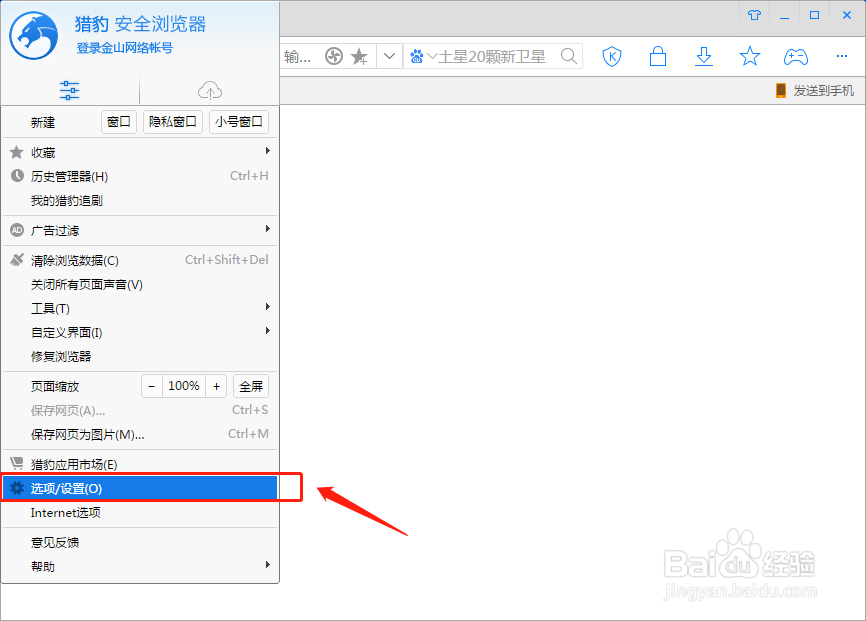Open the more tools ellipsis icon
Image resolution: width=866 pixels, height=621 pixels.
842,56
